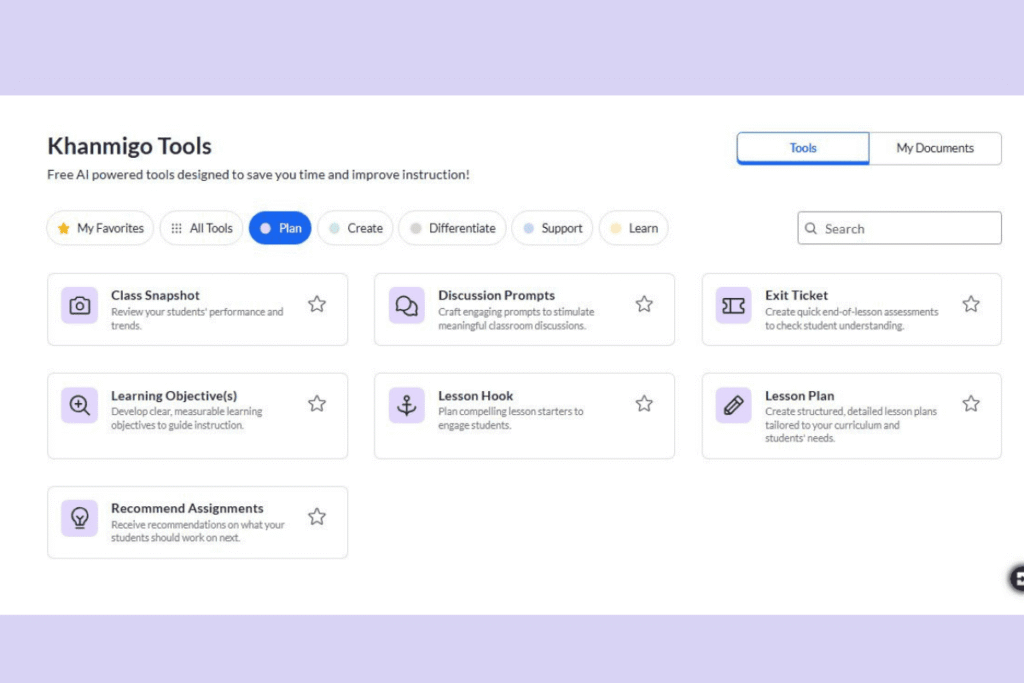Click the gray dot on Differentiate chip

coord(415,228)
